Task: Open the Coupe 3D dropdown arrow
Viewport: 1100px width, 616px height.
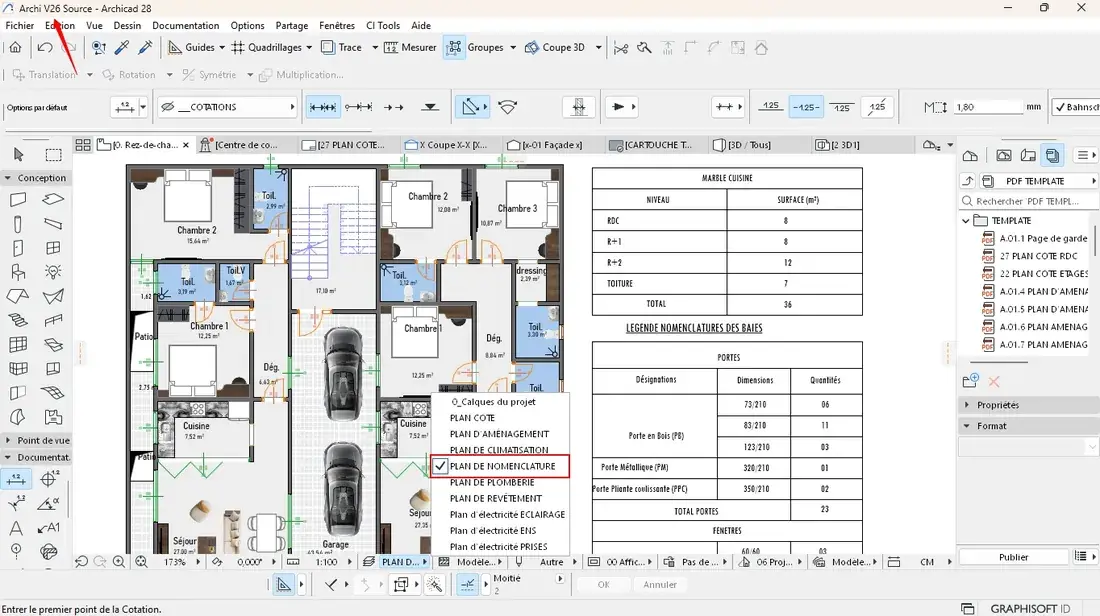Action: pos(598,48)
